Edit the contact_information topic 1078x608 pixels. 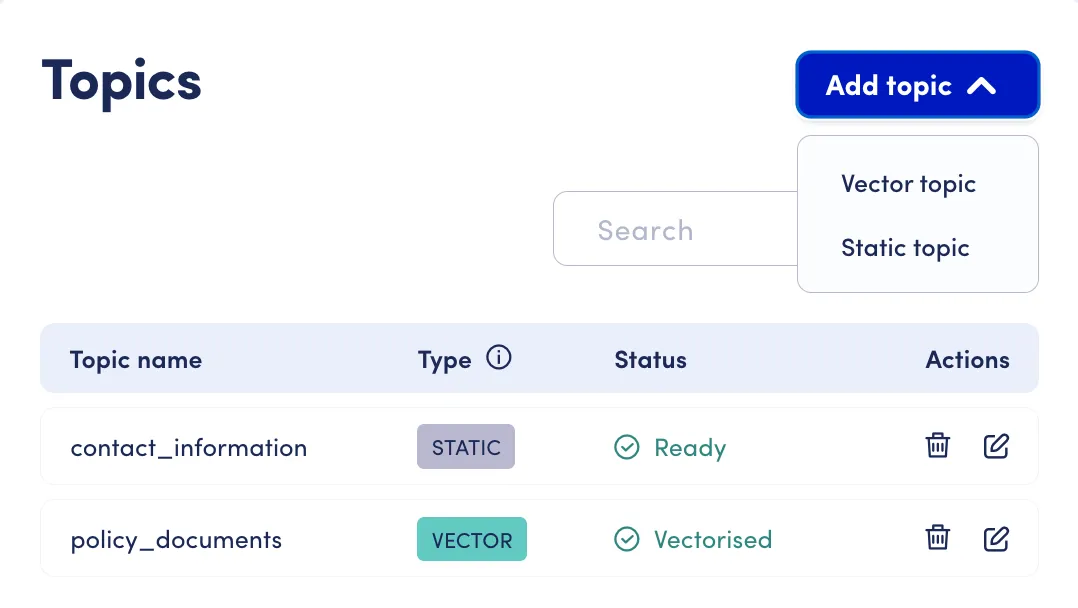pos(996,446)
